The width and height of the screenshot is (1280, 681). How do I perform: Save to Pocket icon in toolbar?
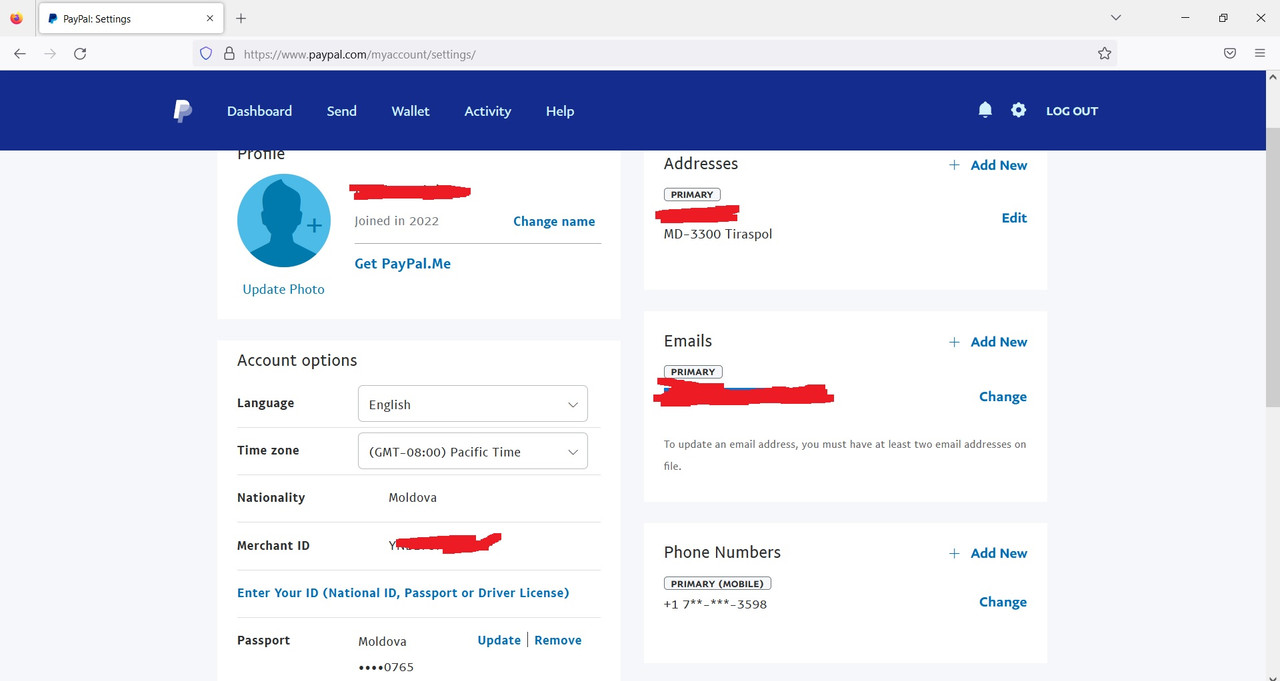click(1230, 54)
